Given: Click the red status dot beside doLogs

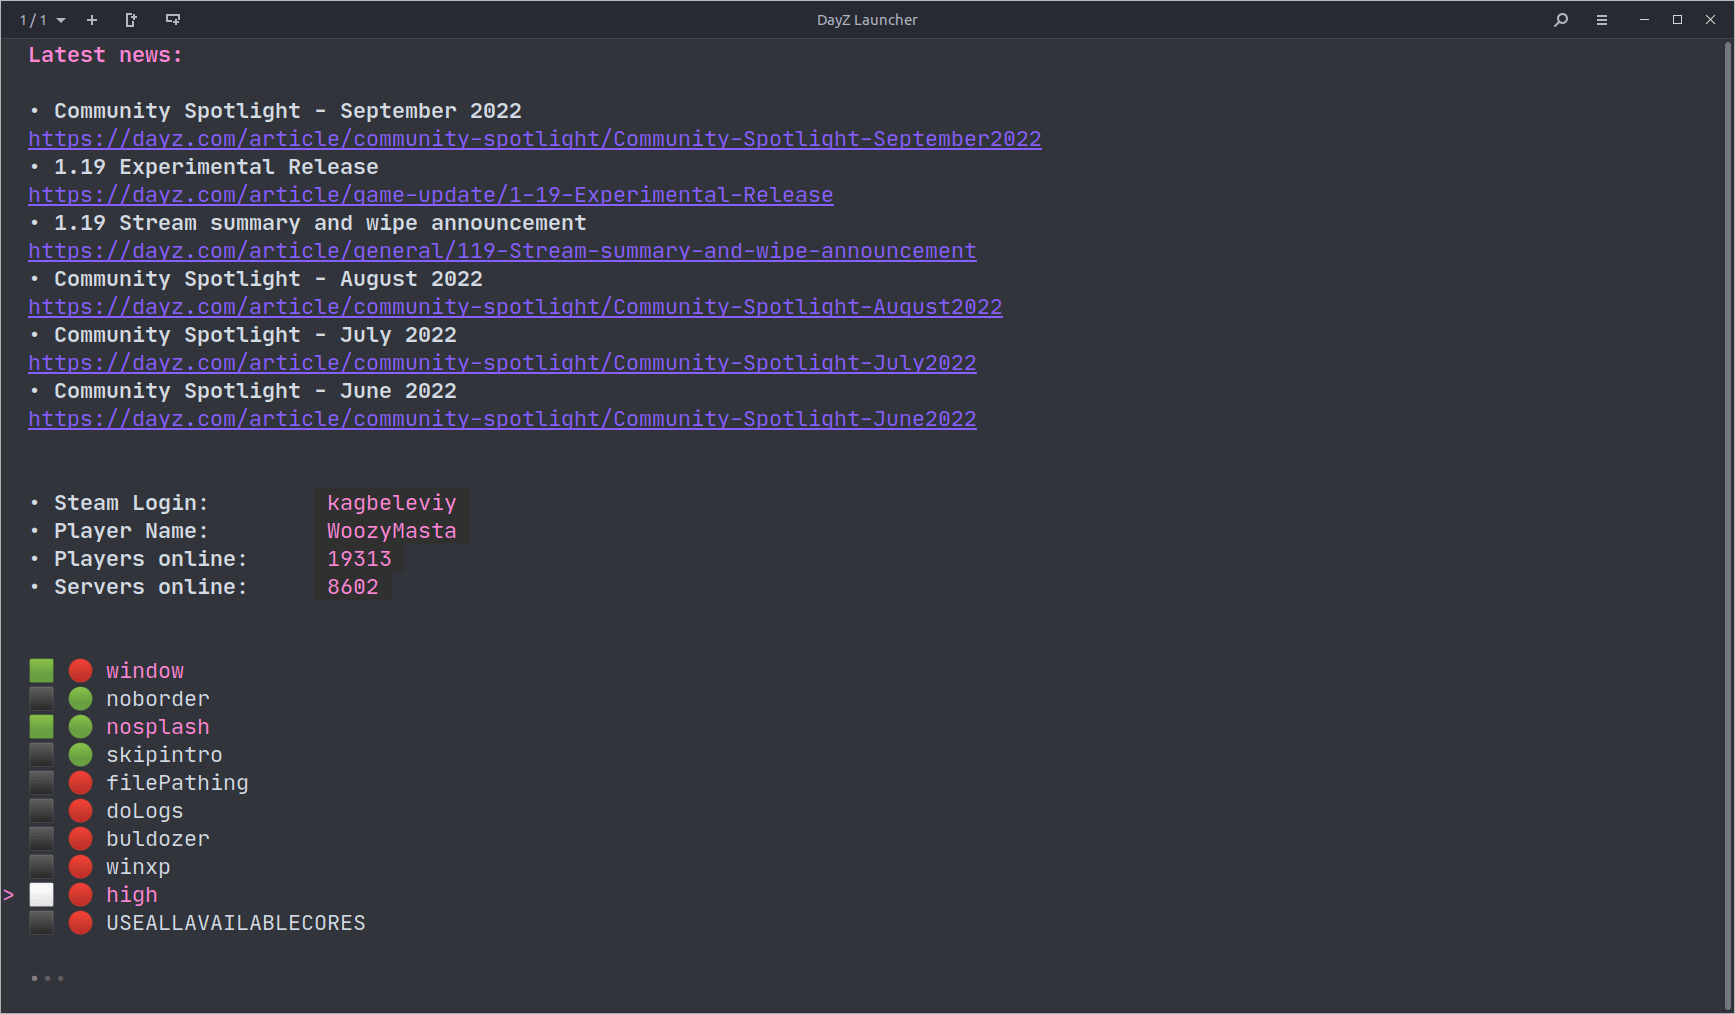Looking at the screenshot, I should 80,810.
